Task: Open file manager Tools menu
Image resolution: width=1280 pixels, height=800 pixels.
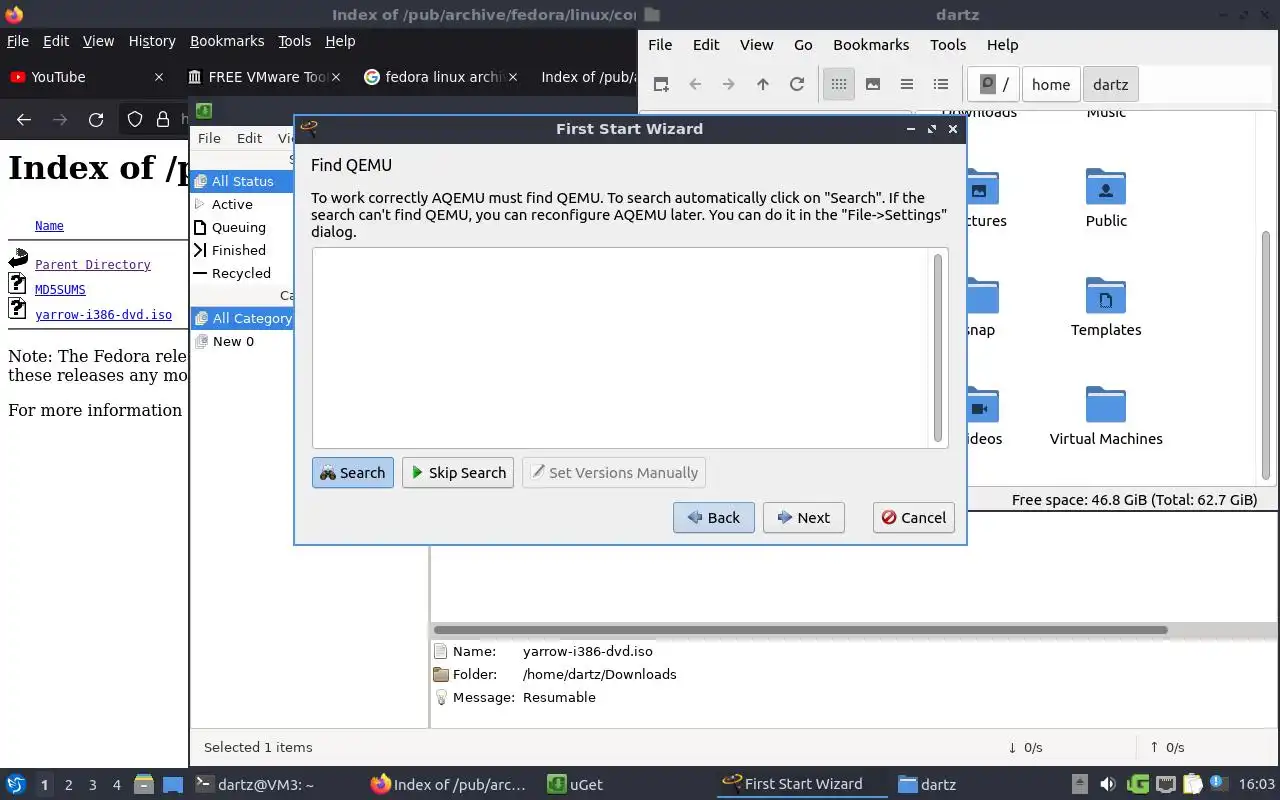Action: click(948, 45)
